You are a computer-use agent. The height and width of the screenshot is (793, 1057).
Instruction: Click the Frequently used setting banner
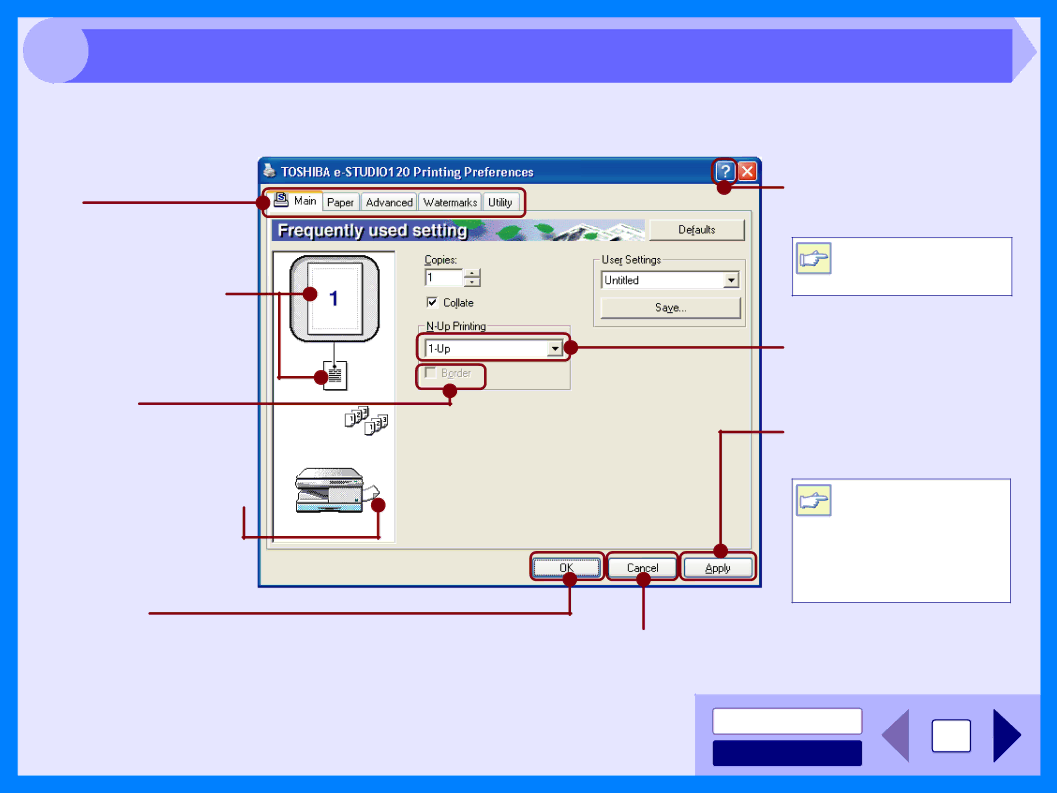tap(458, 231)
